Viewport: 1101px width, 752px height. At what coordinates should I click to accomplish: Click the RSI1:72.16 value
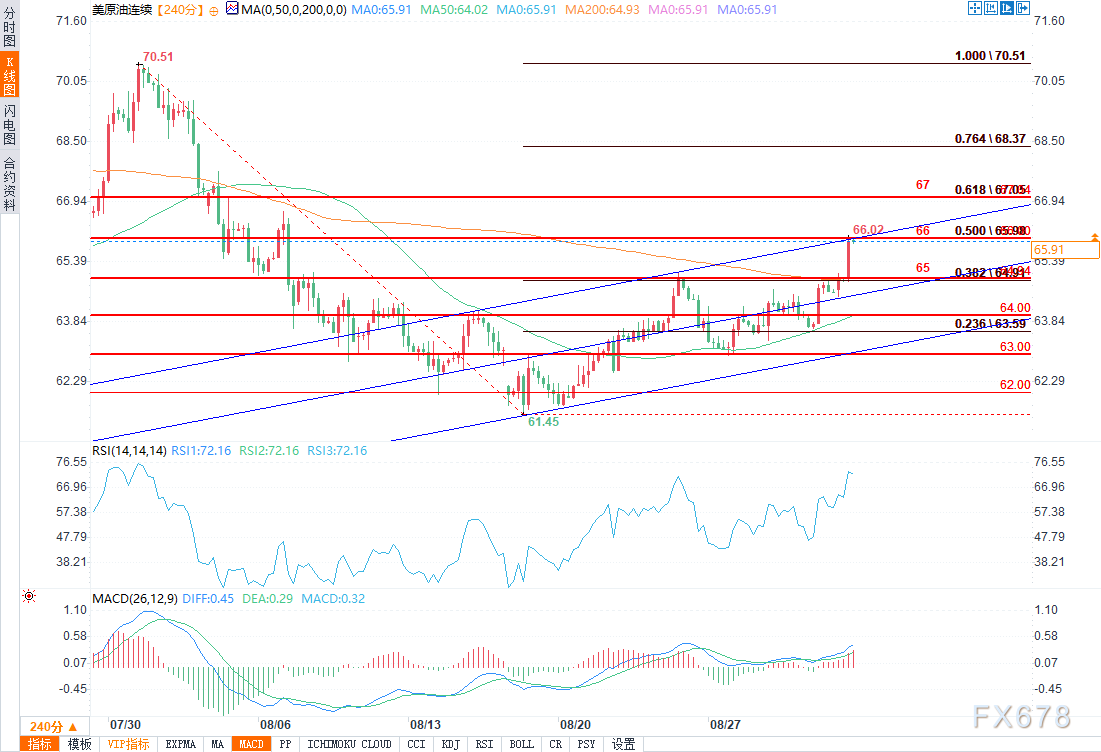202,451
